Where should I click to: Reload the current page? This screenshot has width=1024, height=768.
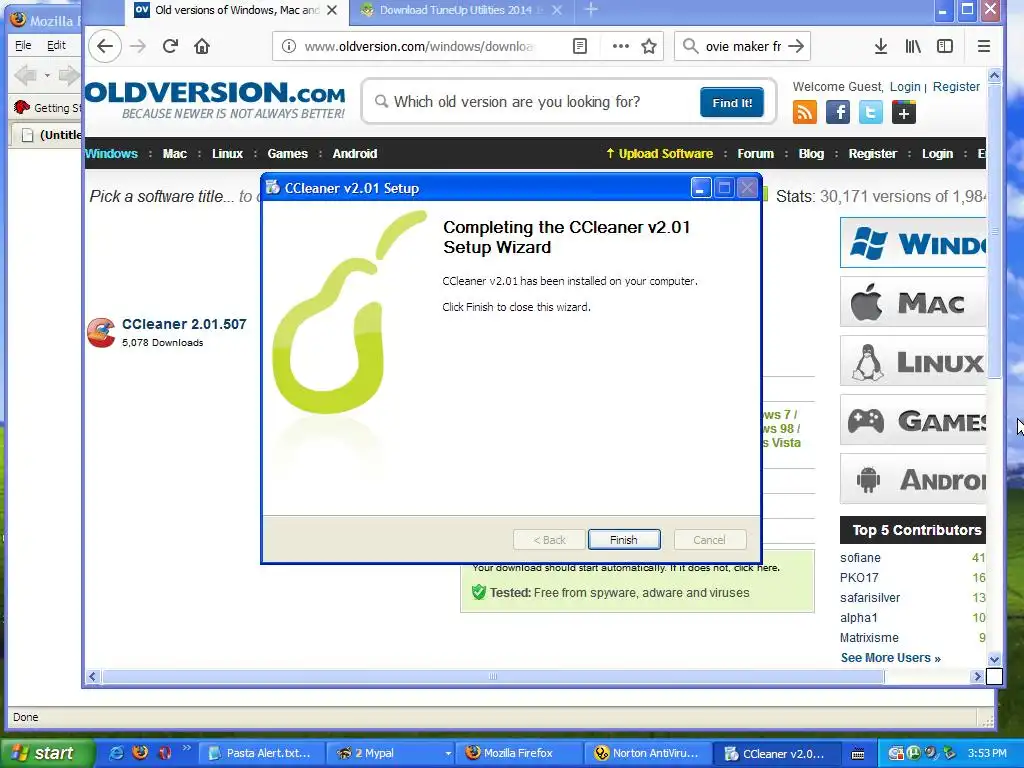[170, 46]
